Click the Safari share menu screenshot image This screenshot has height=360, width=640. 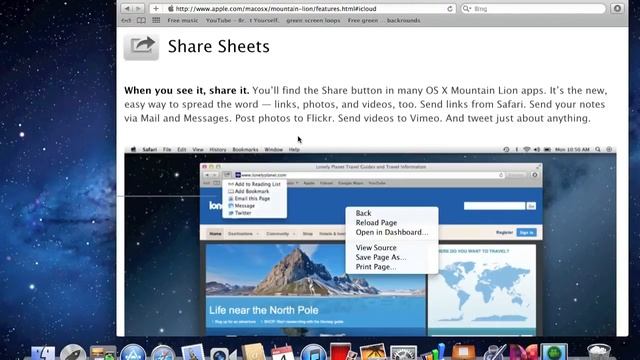coord(370,241)
